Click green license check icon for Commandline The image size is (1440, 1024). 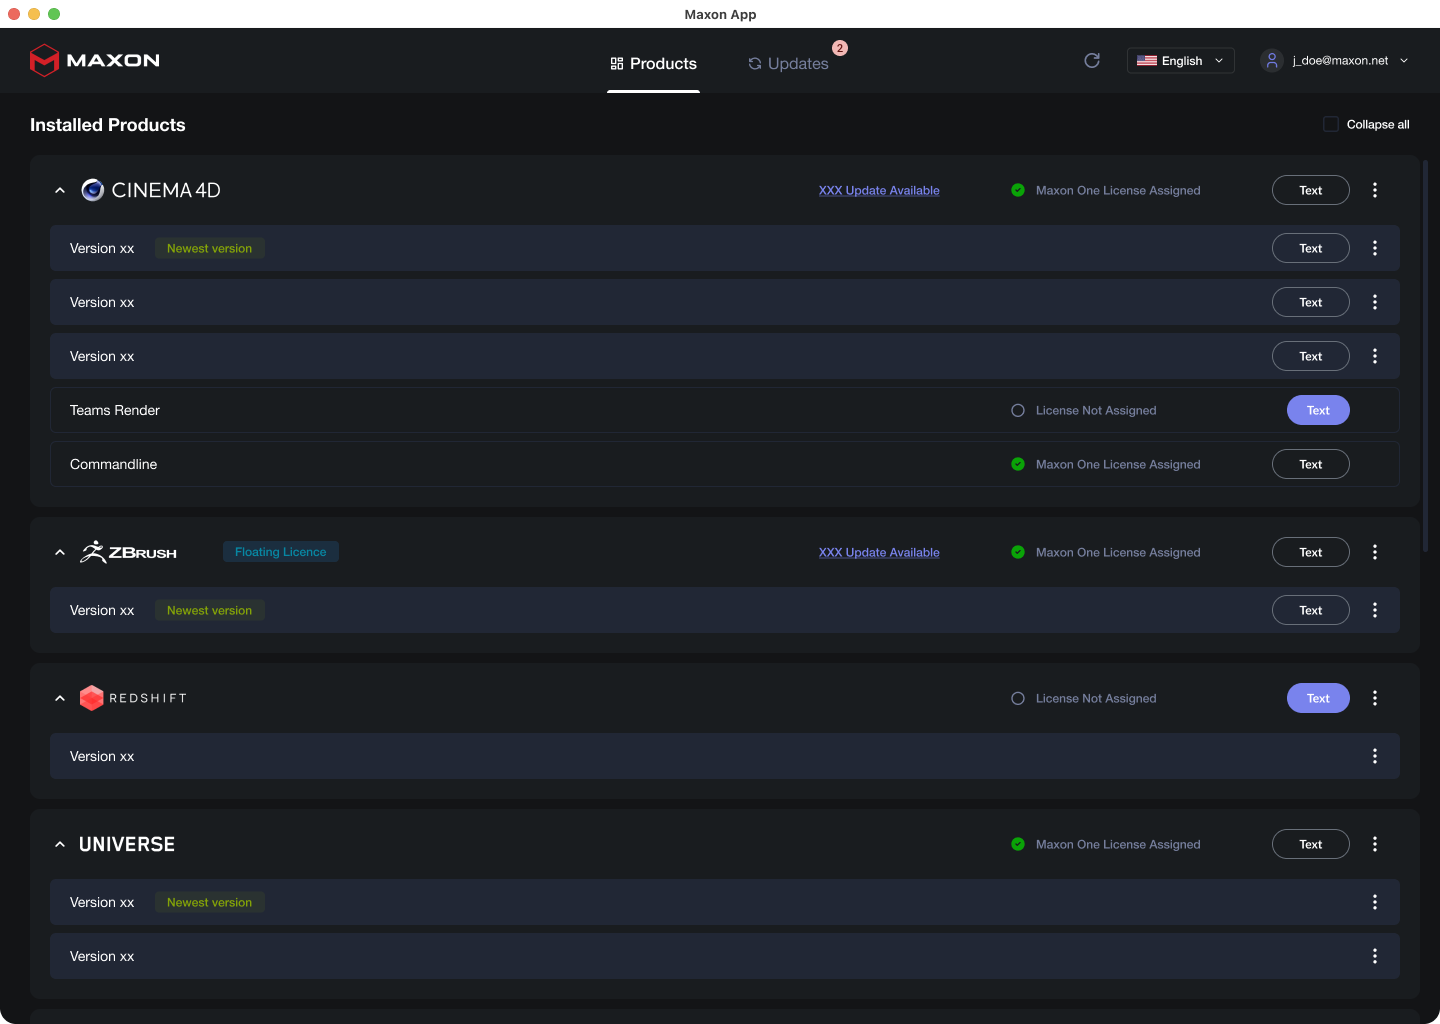point(1018,464)
